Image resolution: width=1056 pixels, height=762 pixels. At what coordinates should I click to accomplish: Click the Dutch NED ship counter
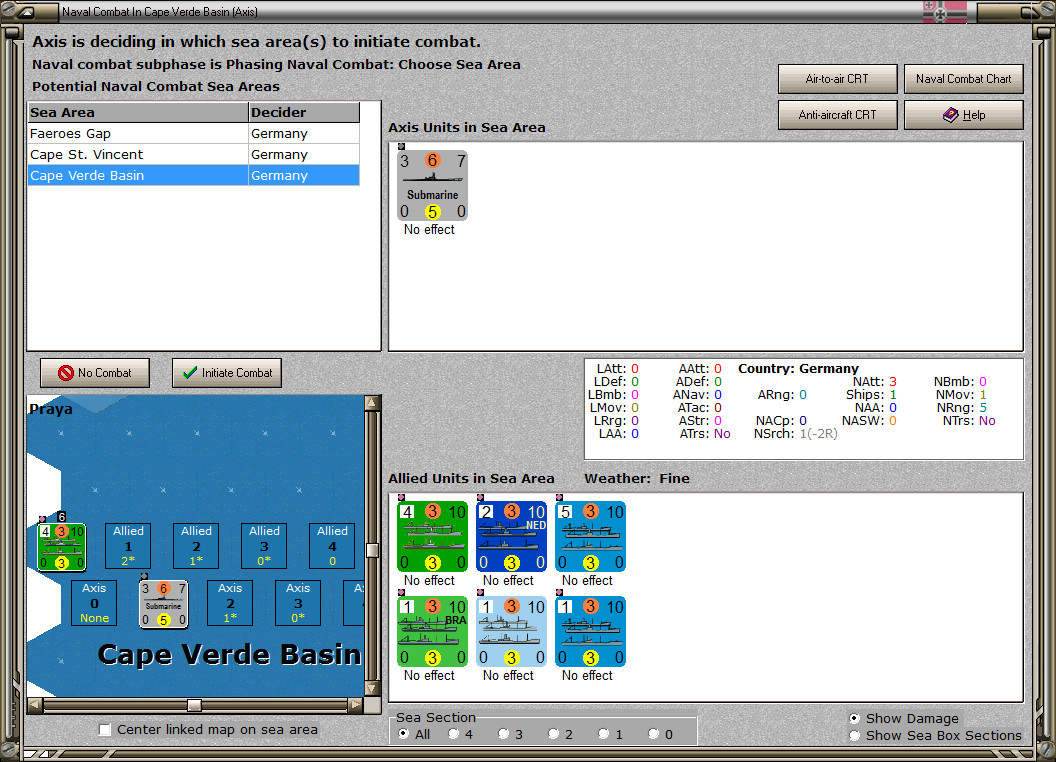click(x=510, y=535)
